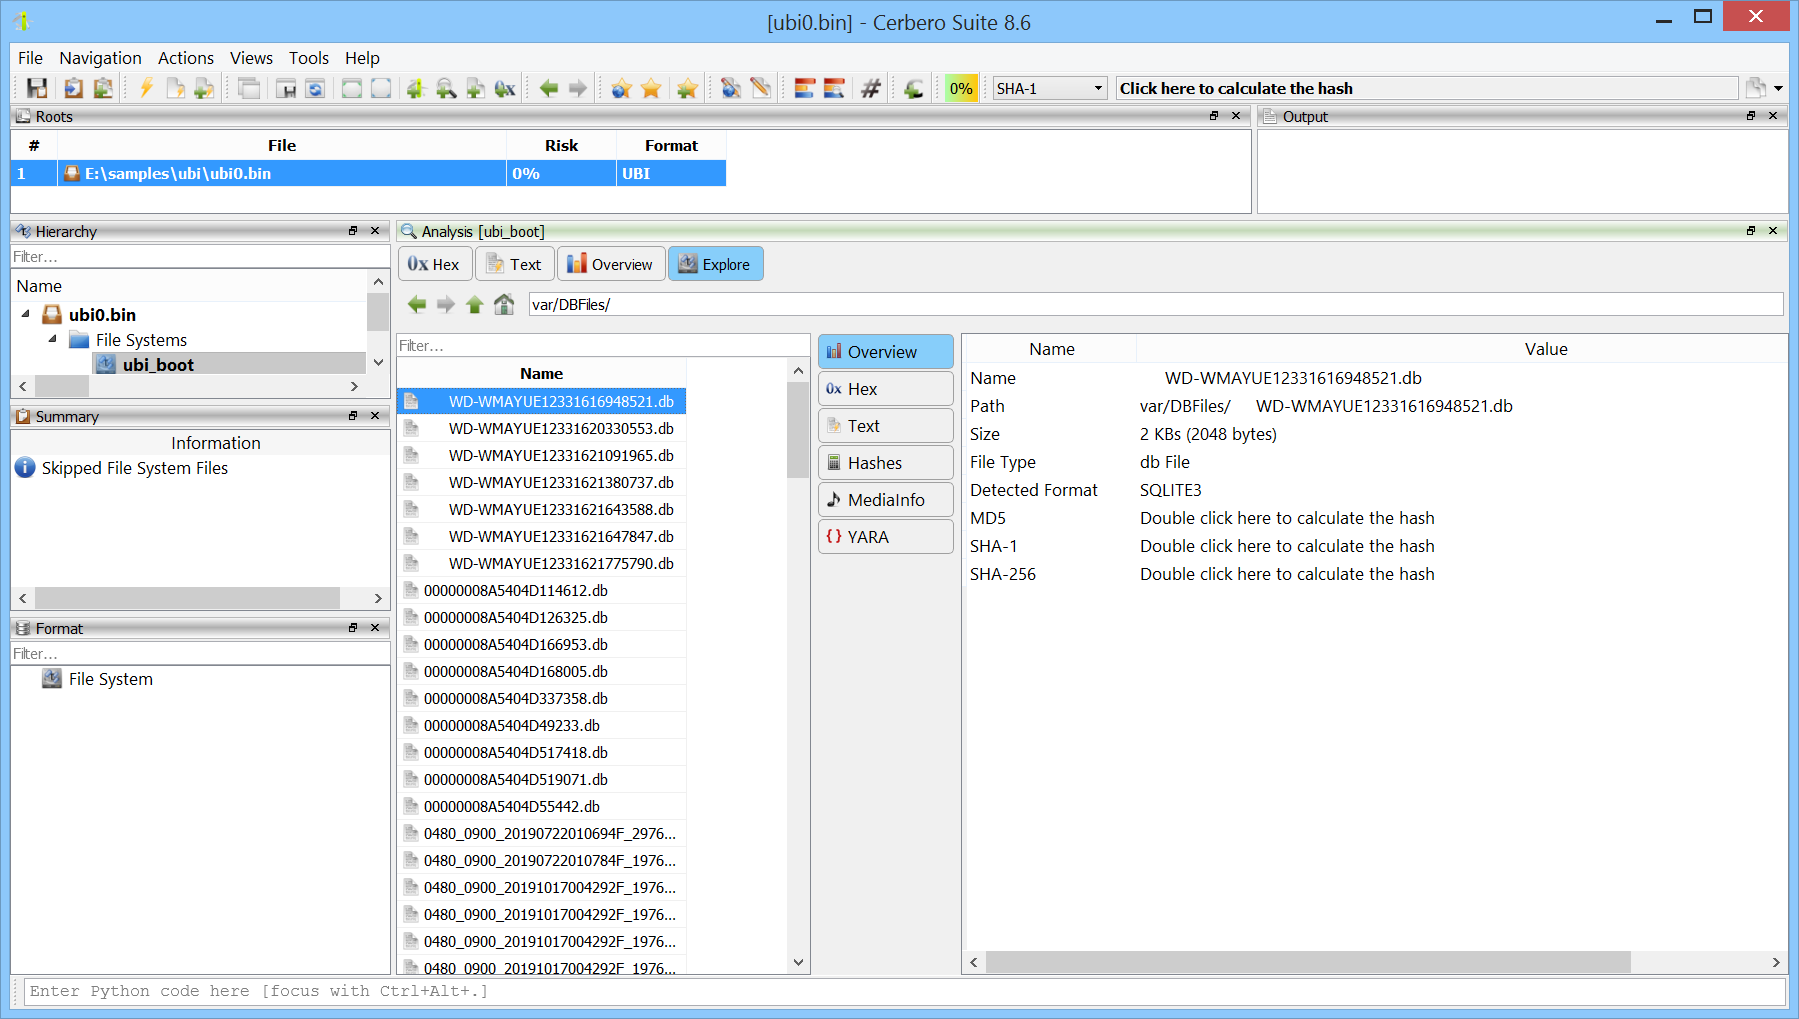Screen dimensions: 1799x1019
Task: Click the magnifier search icon in the main toolbar
Action: tap(446, 88)
